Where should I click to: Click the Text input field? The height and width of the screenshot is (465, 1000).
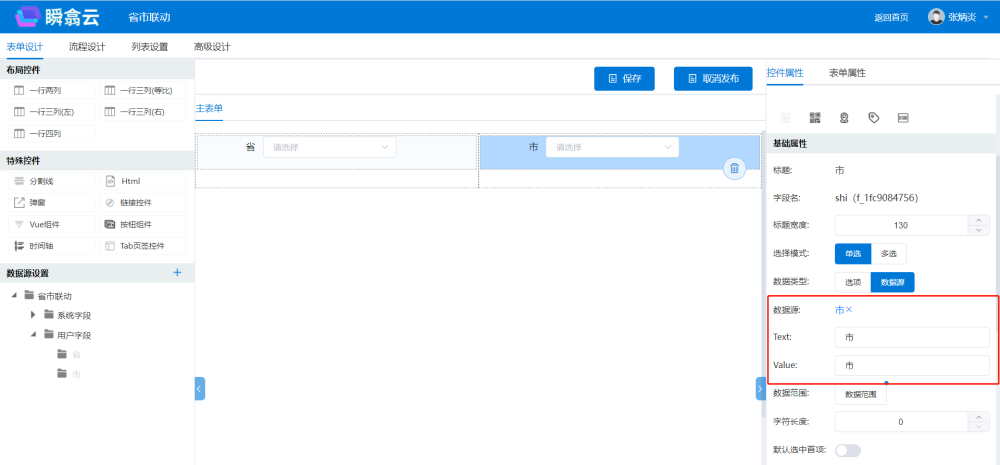coord(911,338)
